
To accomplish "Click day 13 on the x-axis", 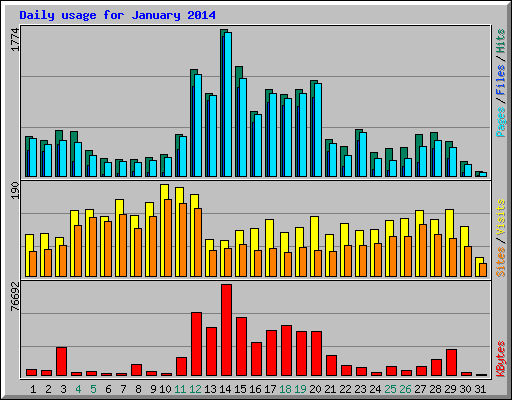I will pos(210,389).
